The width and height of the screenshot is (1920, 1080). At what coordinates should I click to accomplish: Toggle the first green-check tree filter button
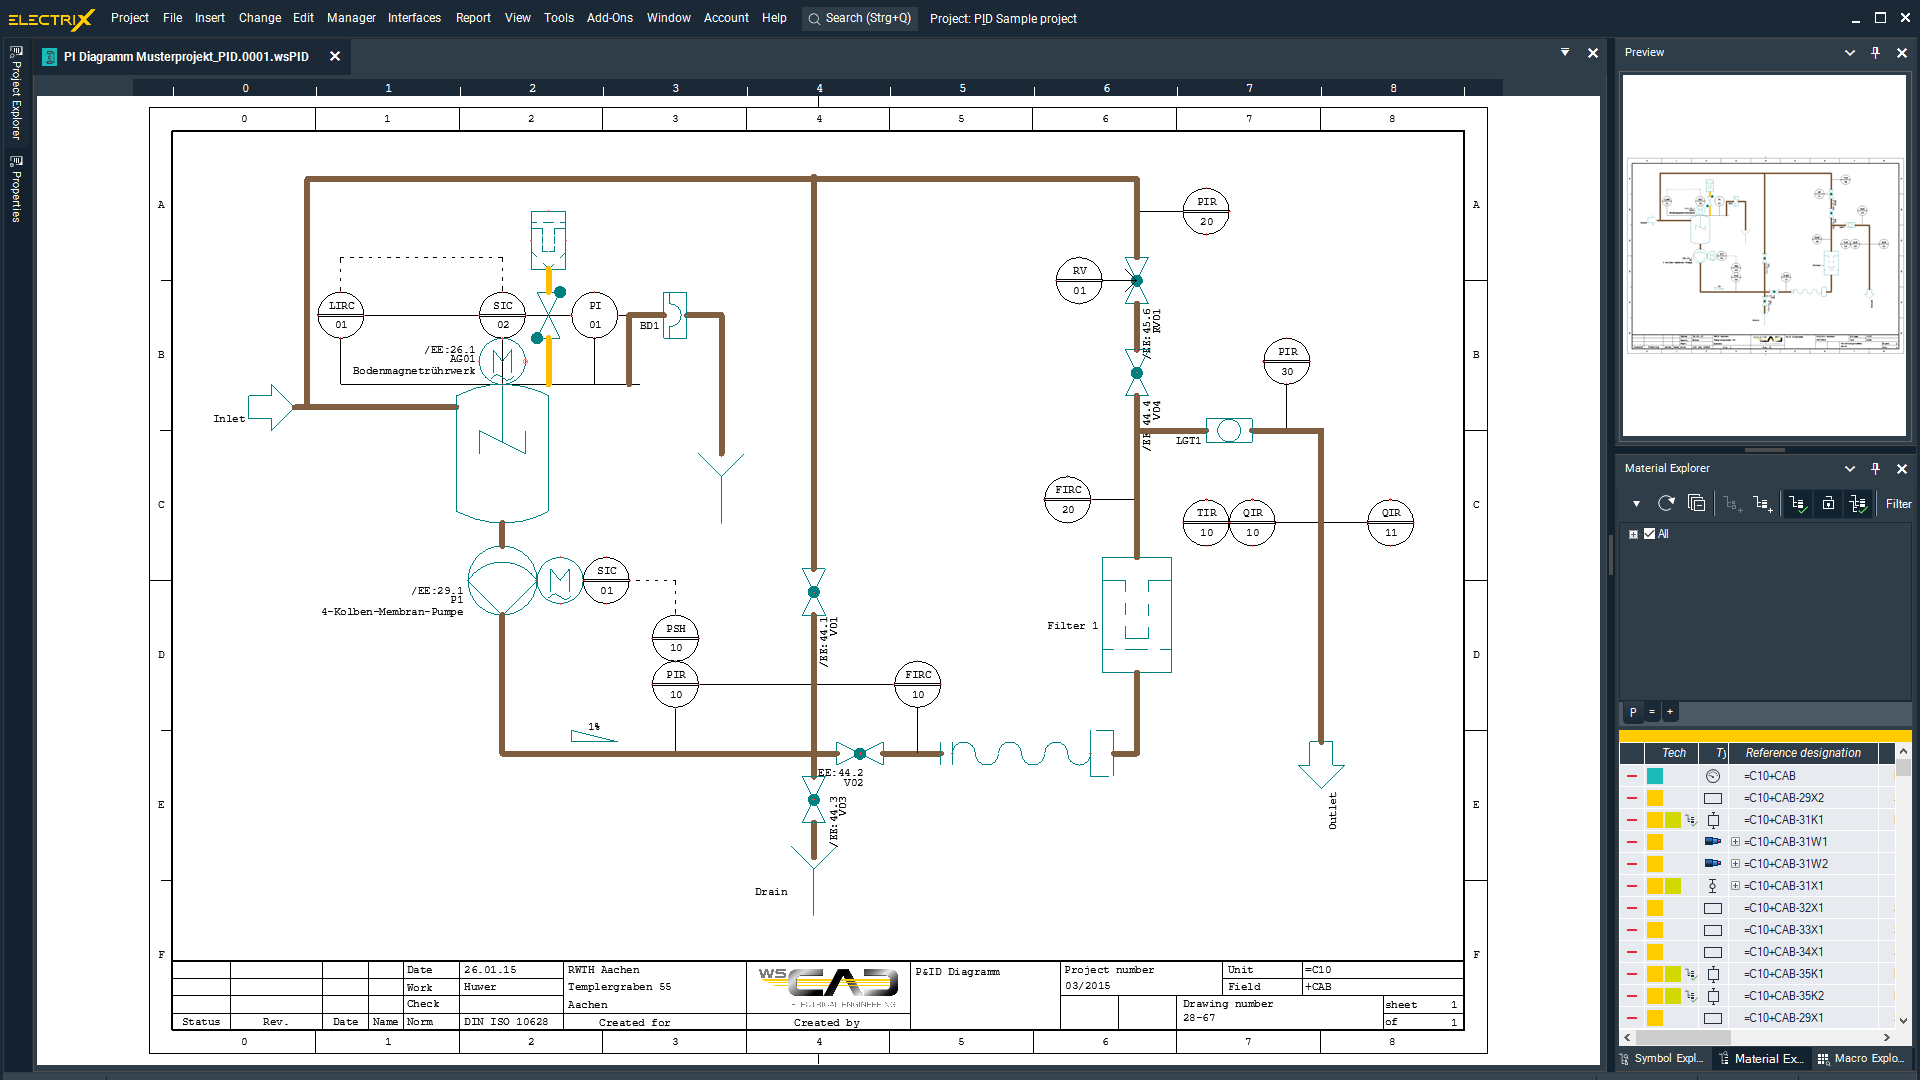coord(1798,504)
